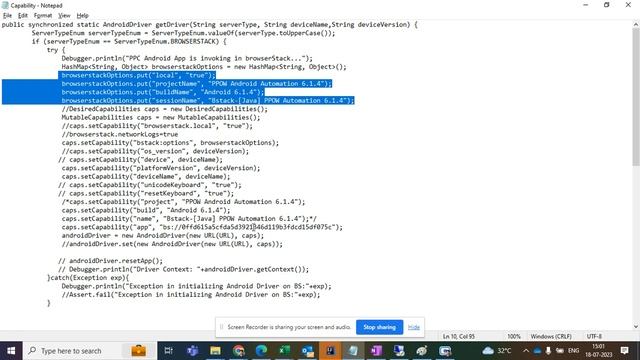Click the highlighted browserstackOptions.put("local" line
The width and height of the screenshot is (640, 360).
pos(138,75)
